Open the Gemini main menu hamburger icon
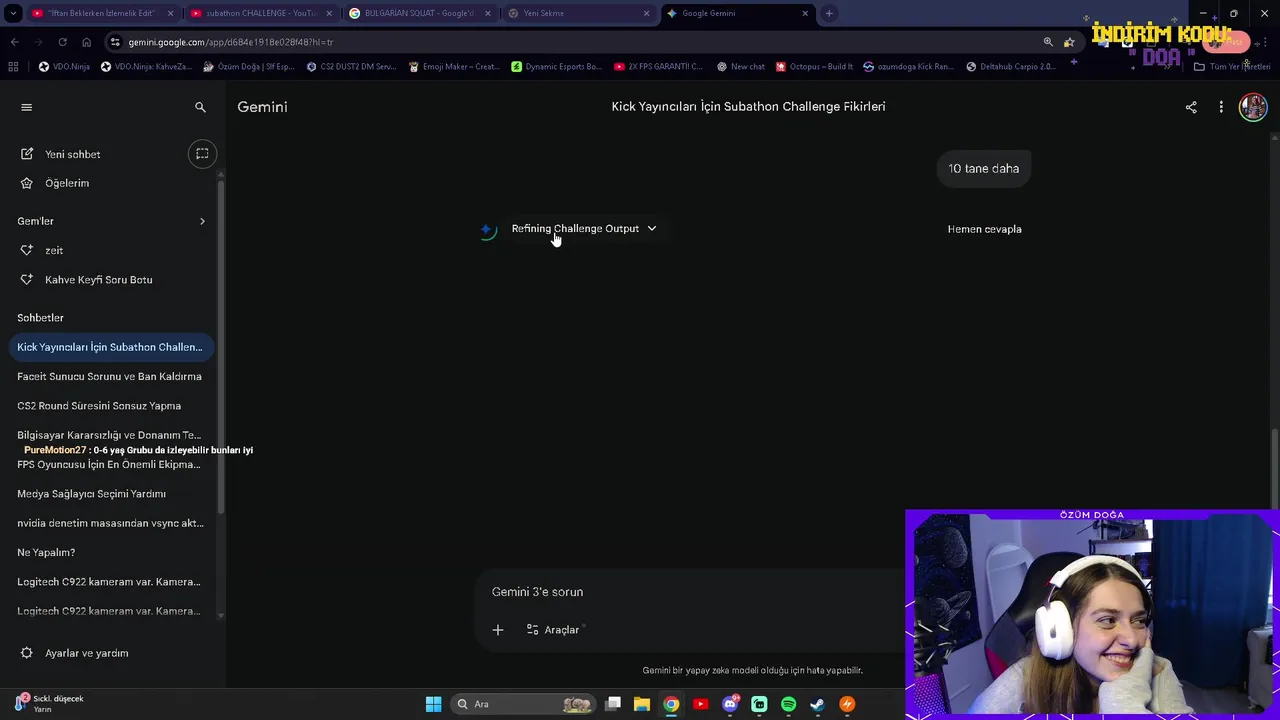The image size is (1280, 720). click(x=27, y=107)
